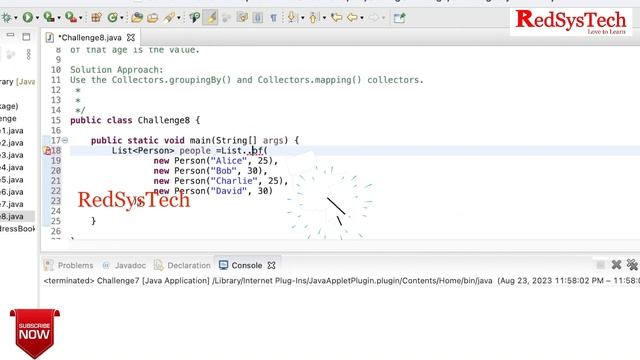The width and height of the screenshot is (640, 360).
Task: Minimize the Package Explorer panel
Action: 11,36
